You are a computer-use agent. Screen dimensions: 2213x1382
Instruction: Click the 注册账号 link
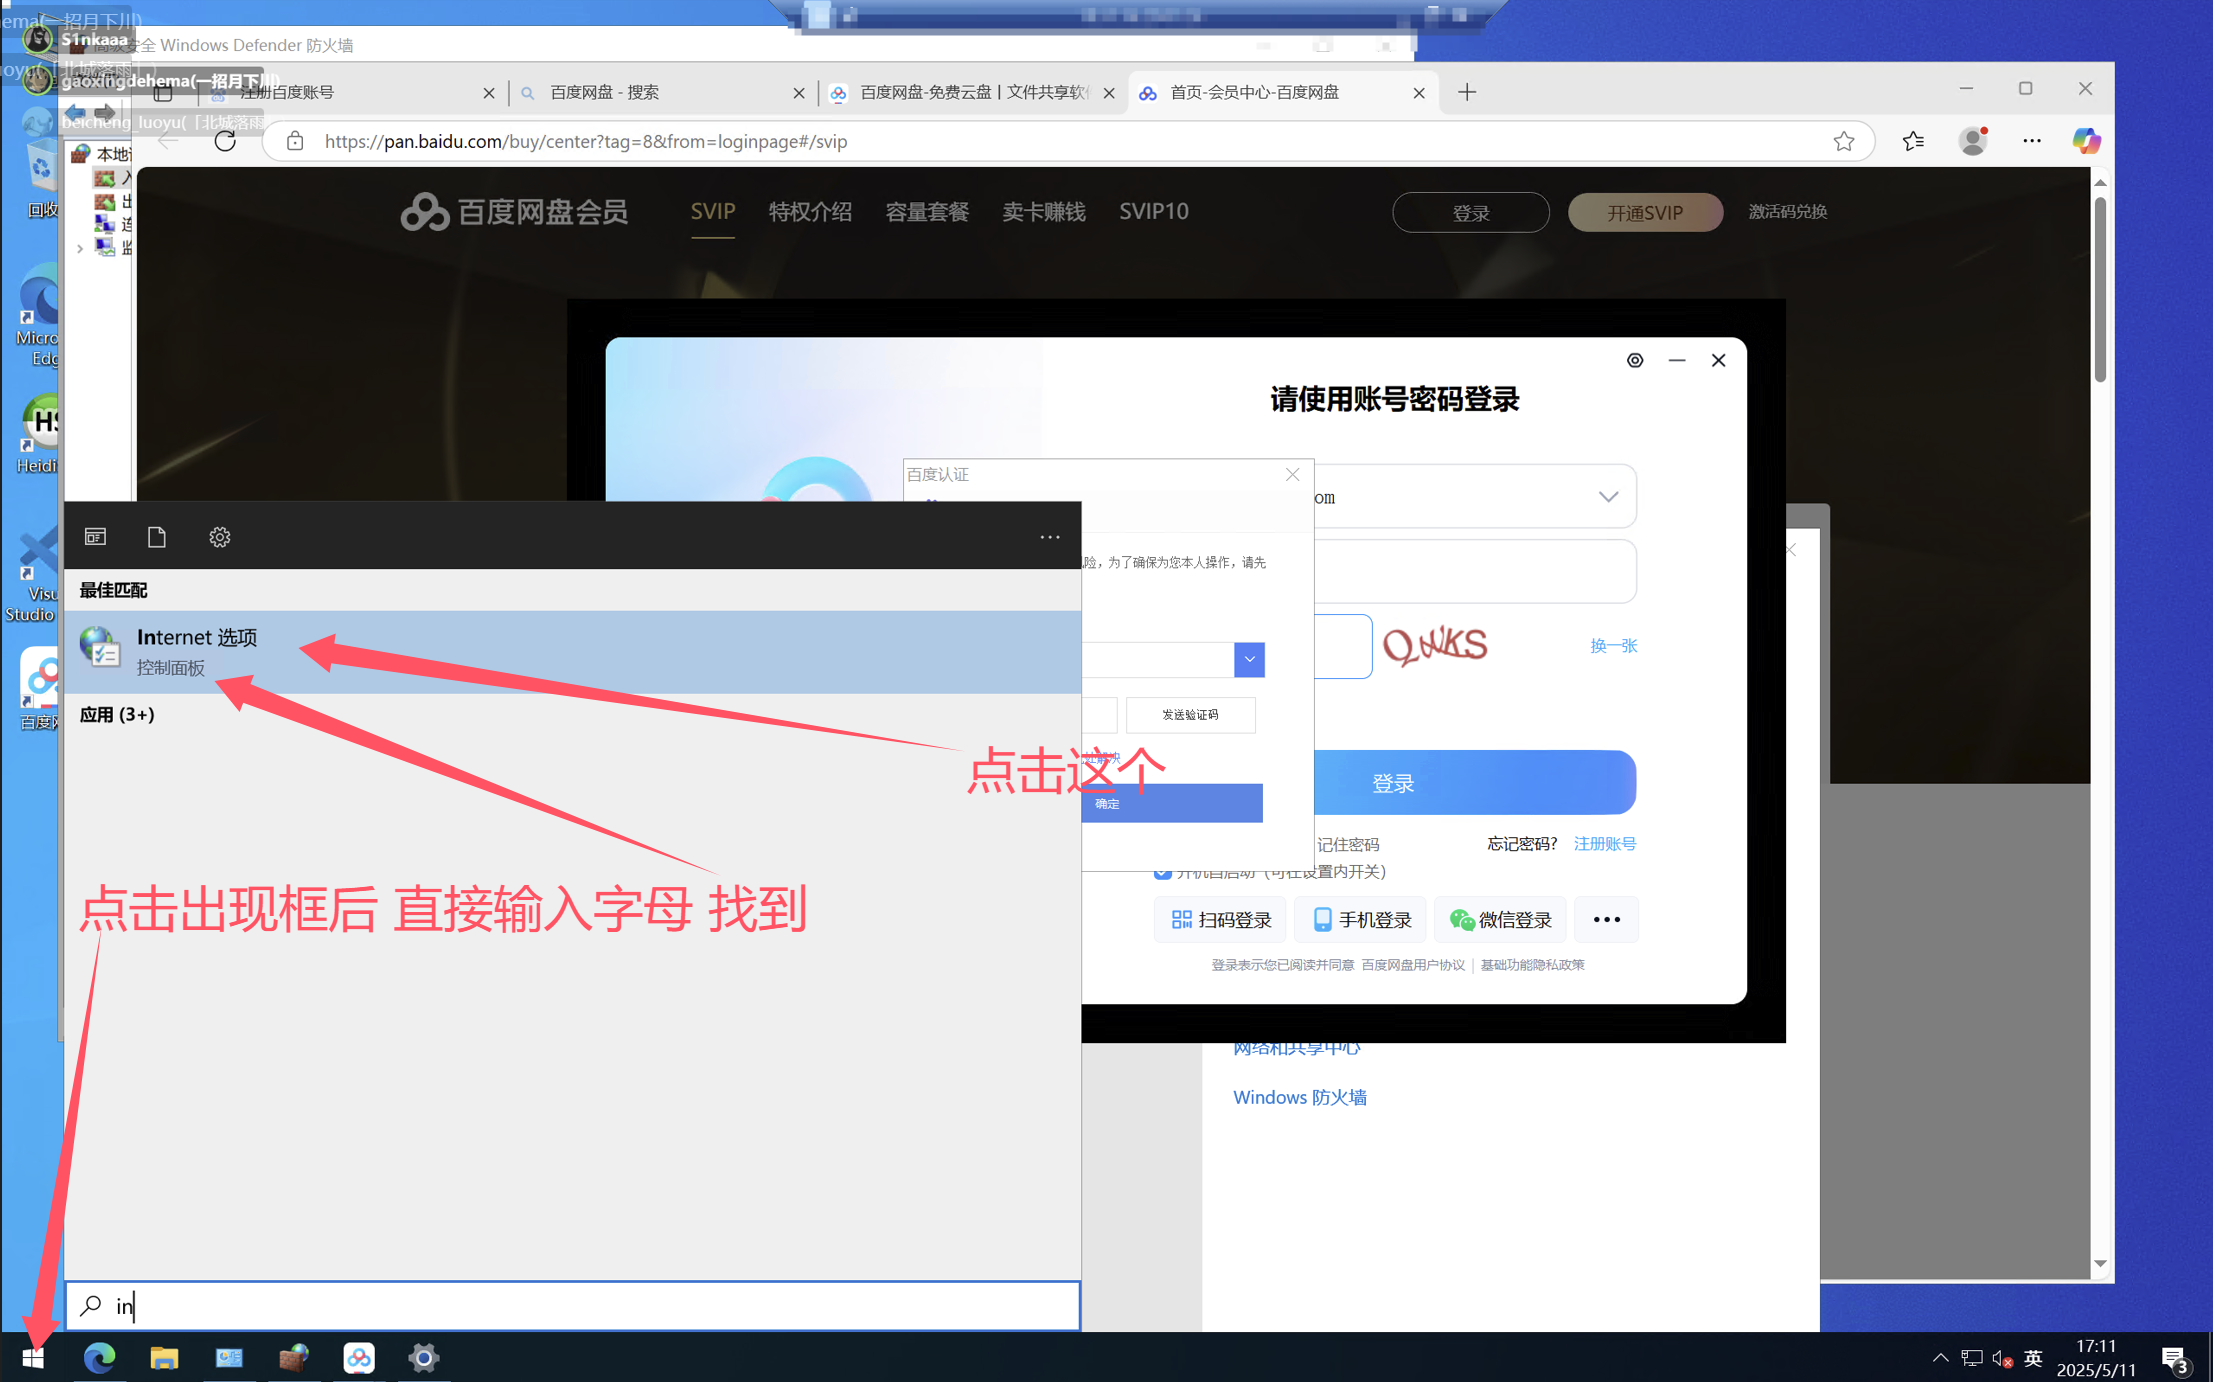[x=1604, y=843]
